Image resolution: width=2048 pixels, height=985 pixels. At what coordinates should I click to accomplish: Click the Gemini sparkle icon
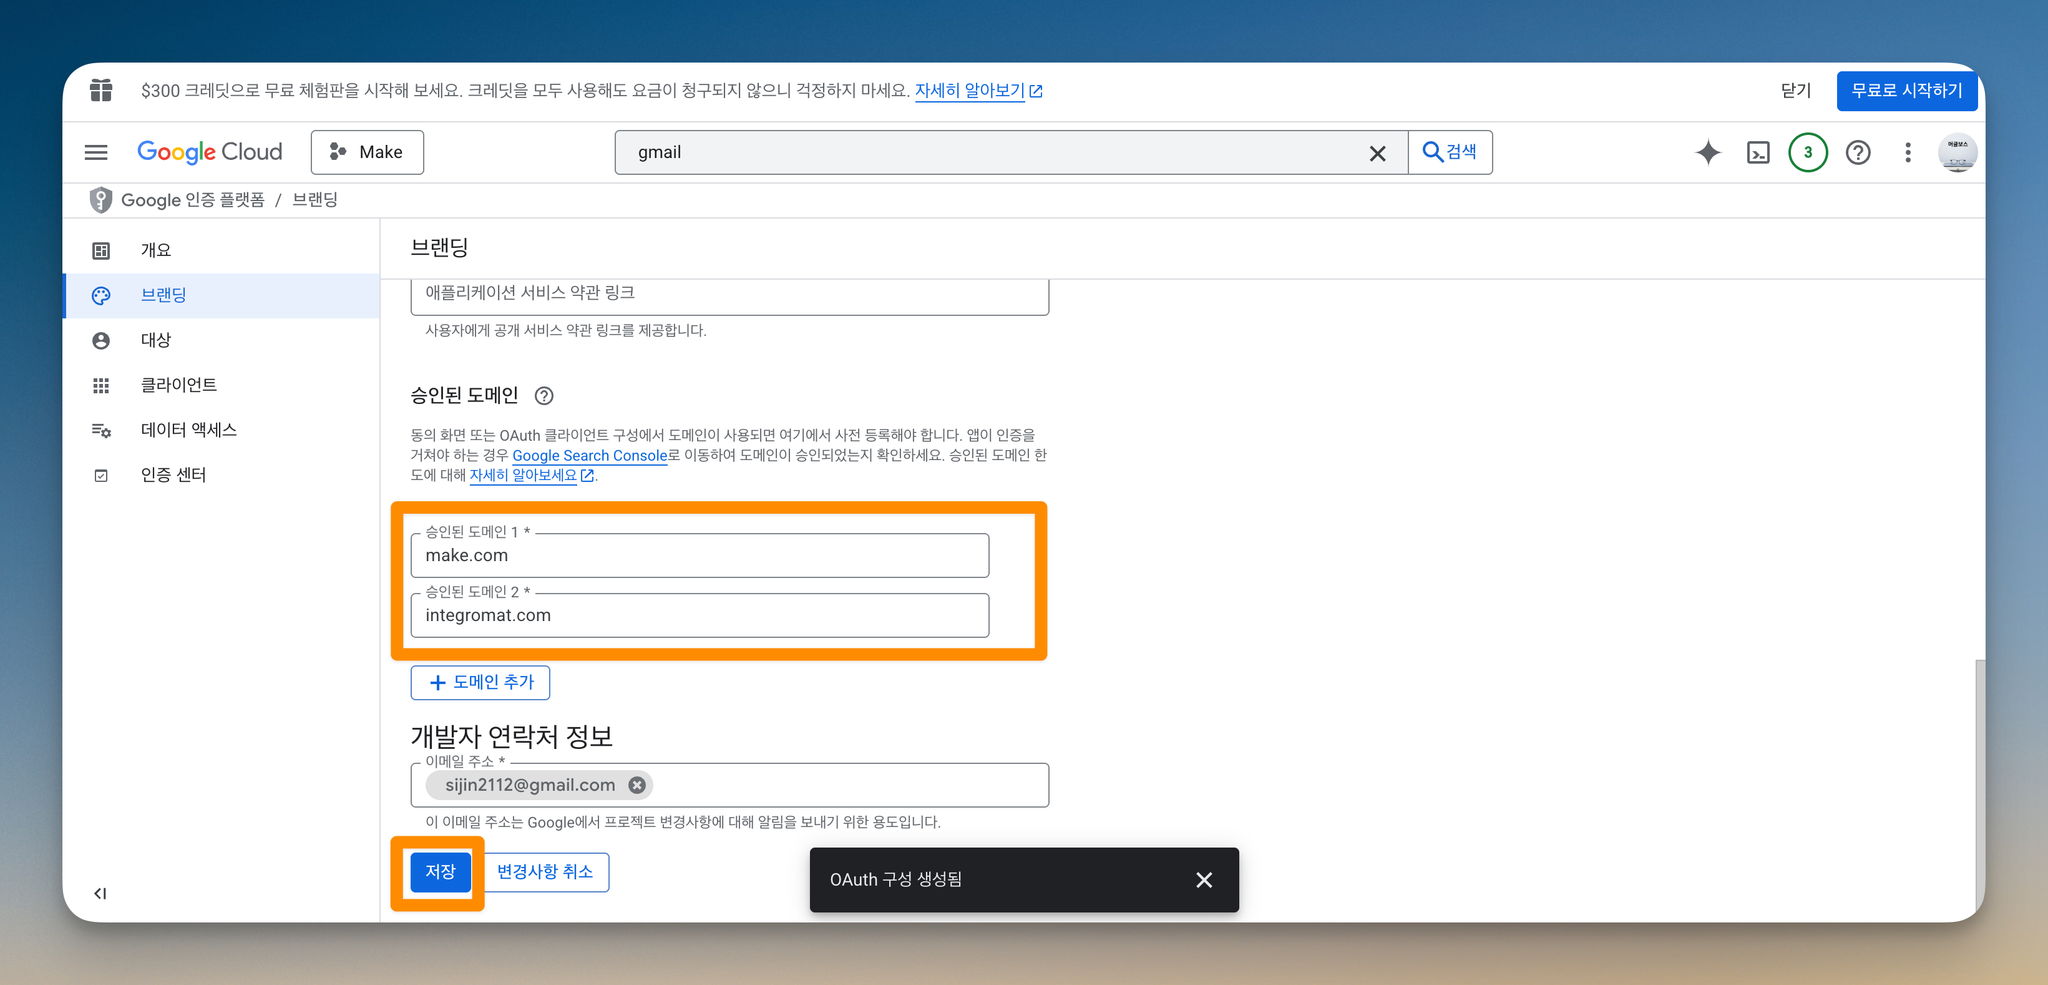coord(1708,152)
